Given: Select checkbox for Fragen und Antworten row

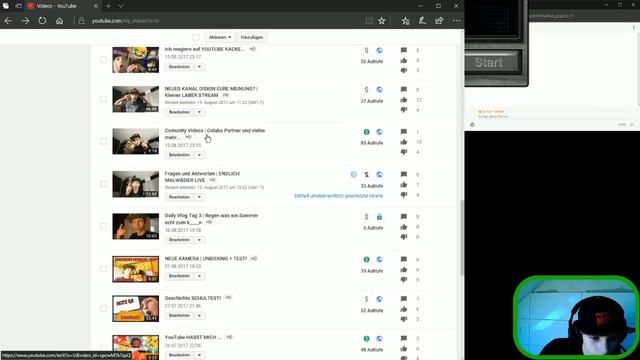Looking at the screenshot, I should coord(103,184).
